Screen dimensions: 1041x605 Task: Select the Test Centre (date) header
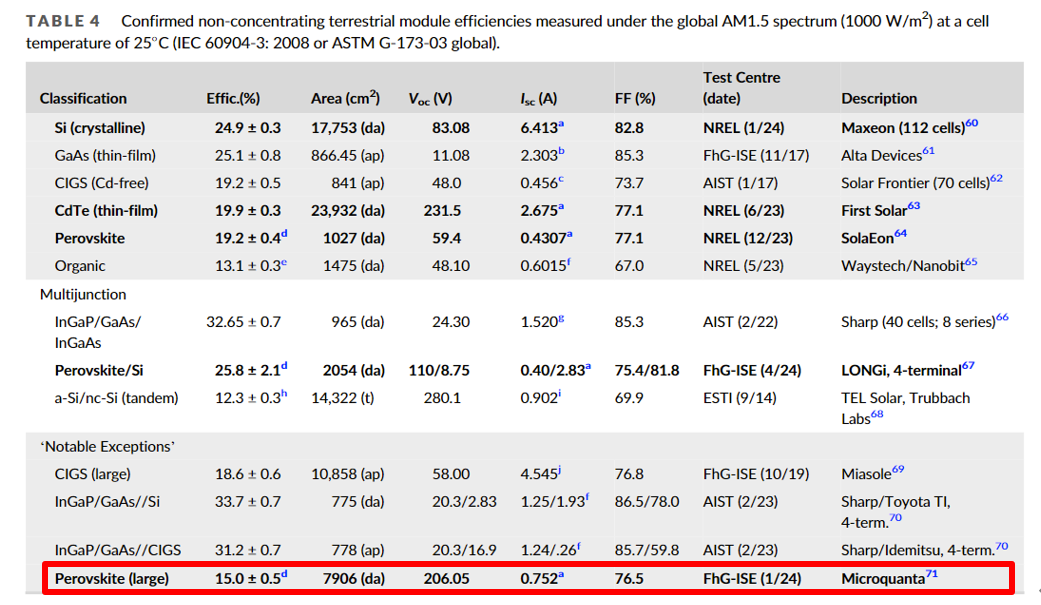(742, 88)
